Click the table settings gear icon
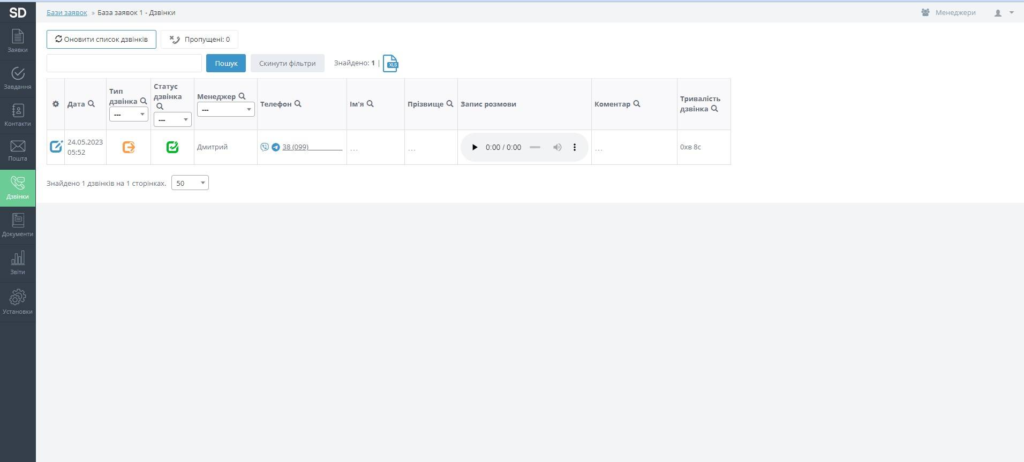Screen dimensions: 1024x462 point(55,104)
